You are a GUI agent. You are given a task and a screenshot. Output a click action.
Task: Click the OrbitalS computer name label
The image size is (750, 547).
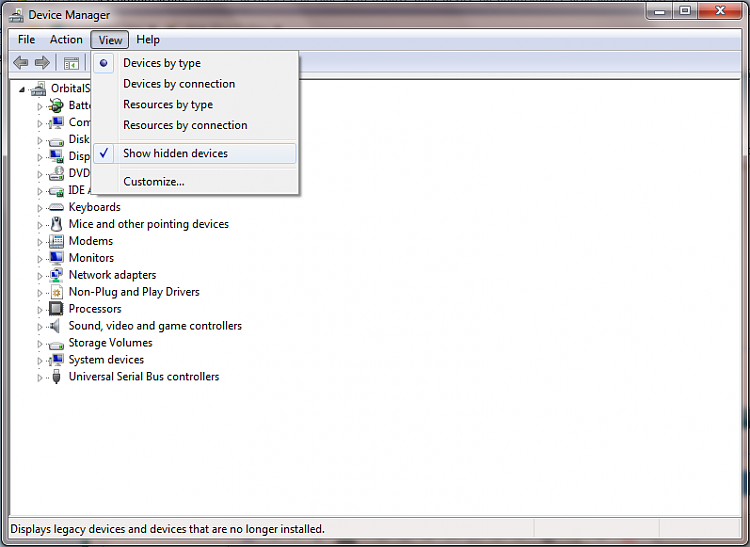tap(70, 88)
